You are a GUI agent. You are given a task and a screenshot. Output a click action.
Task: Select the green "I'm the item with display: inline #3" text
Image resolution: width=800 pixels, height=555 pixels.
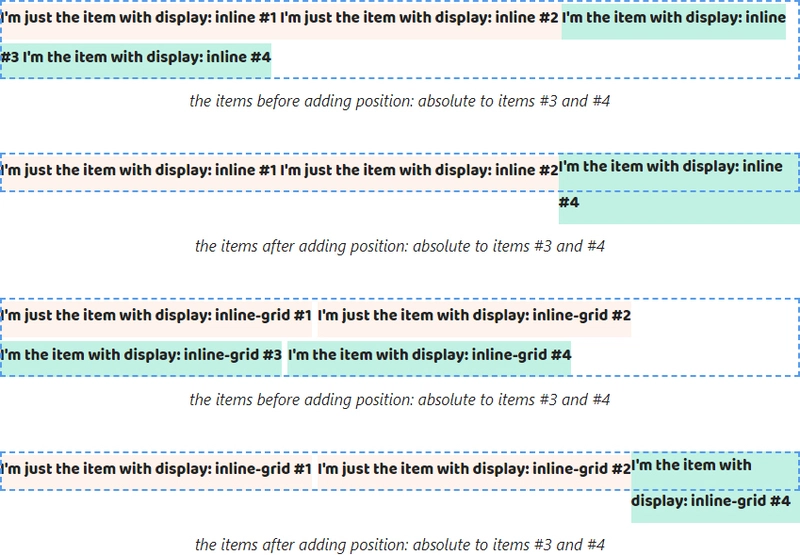coord(673,18)
